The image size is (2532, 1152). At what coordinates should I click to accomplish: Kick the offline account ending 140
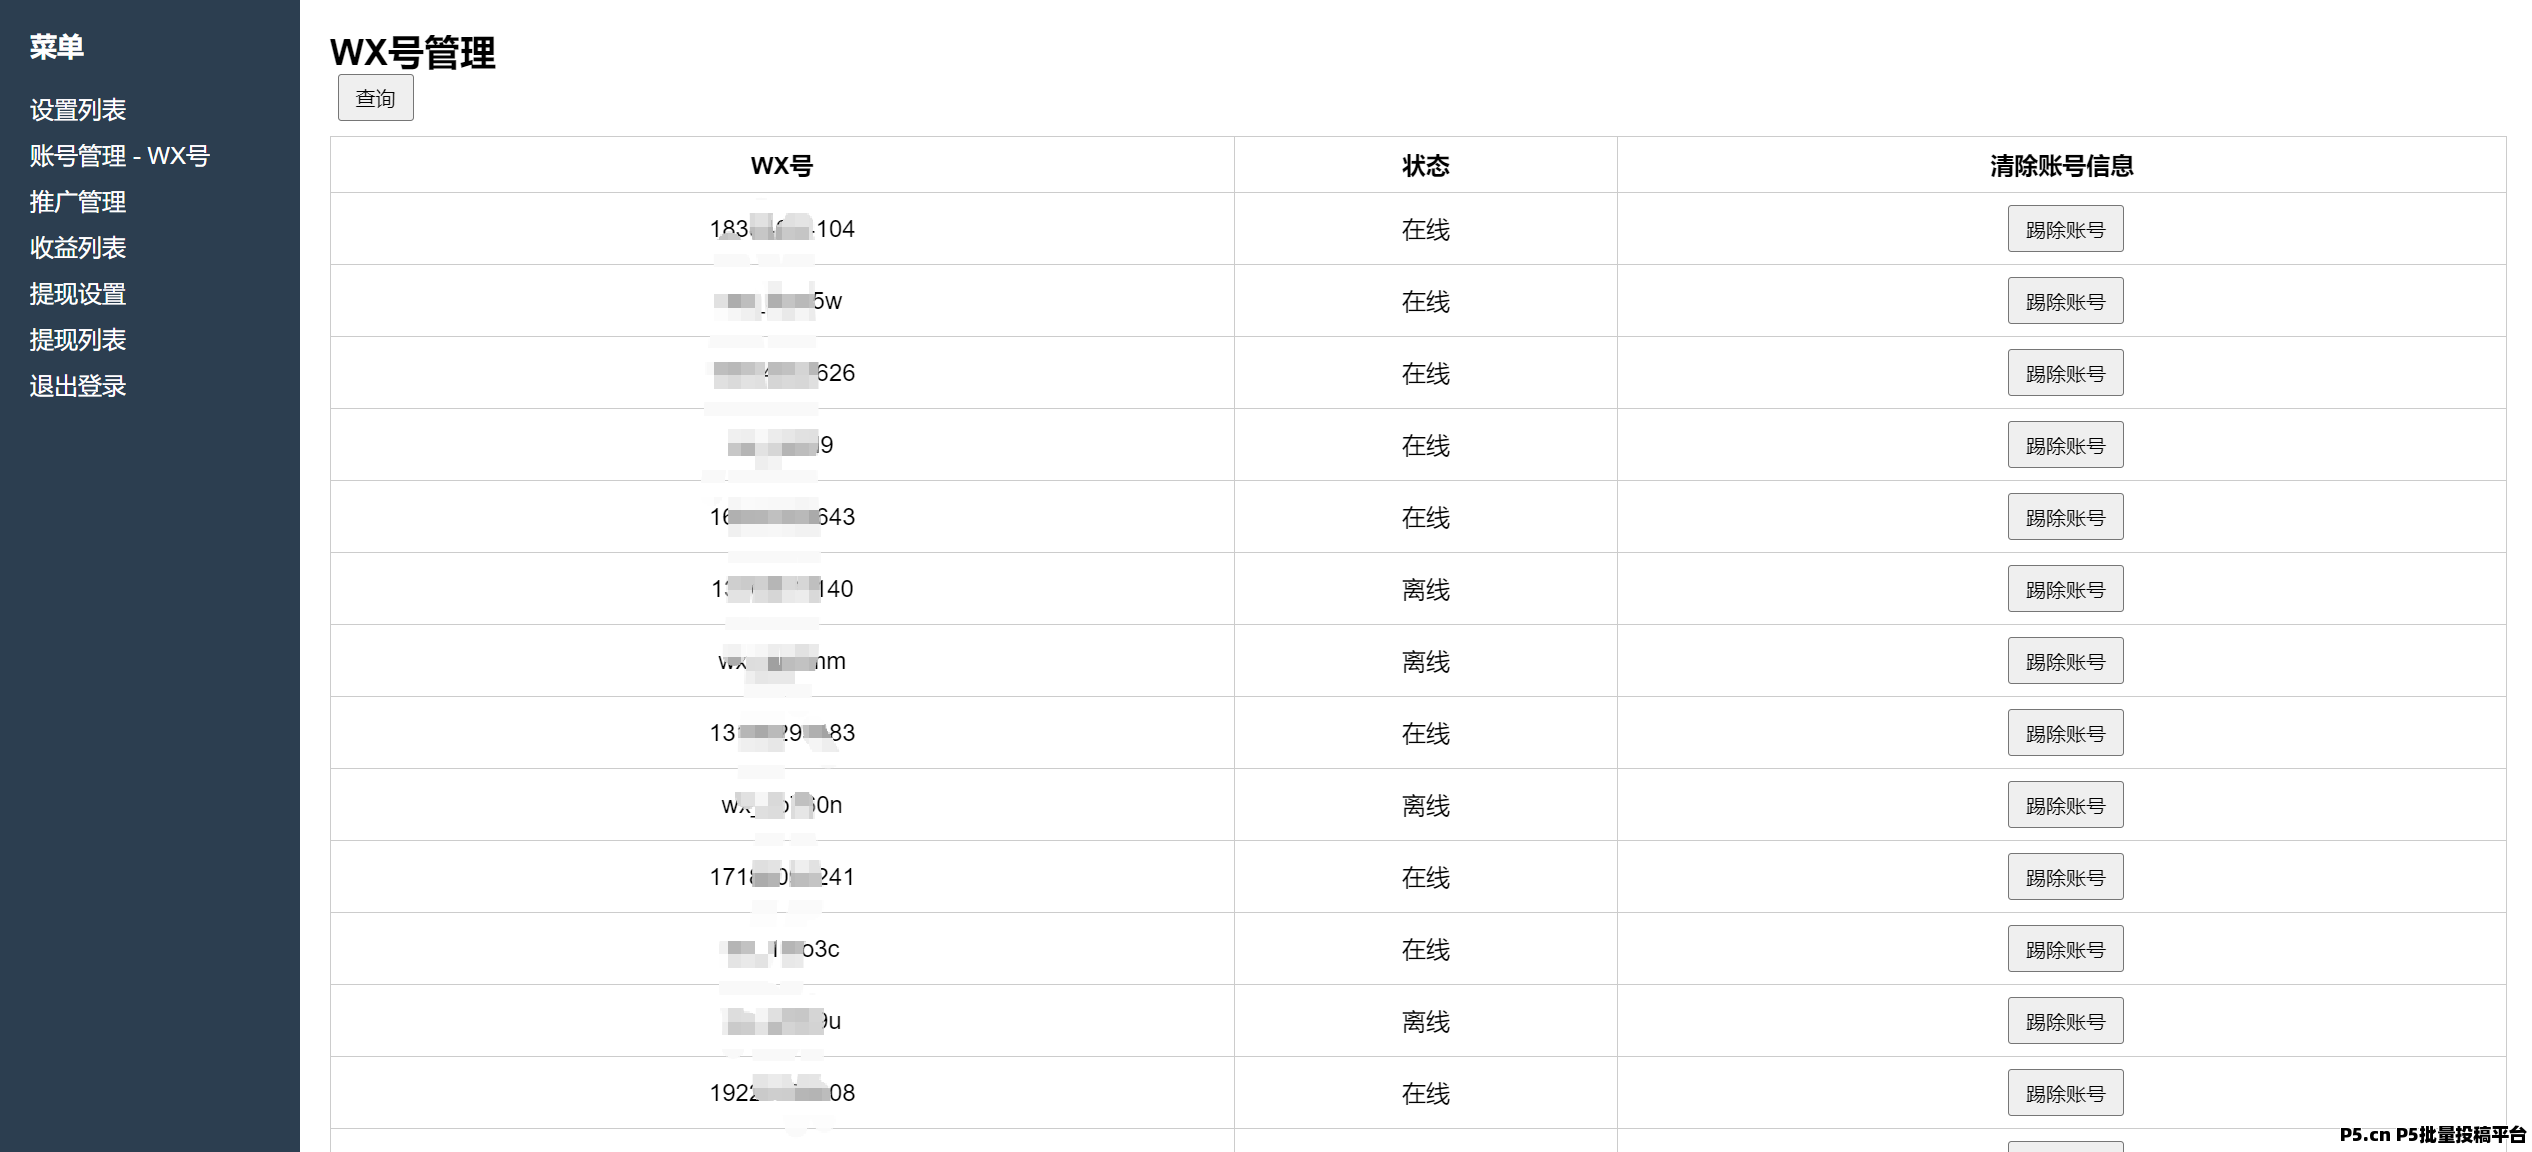pos(2065,589)
